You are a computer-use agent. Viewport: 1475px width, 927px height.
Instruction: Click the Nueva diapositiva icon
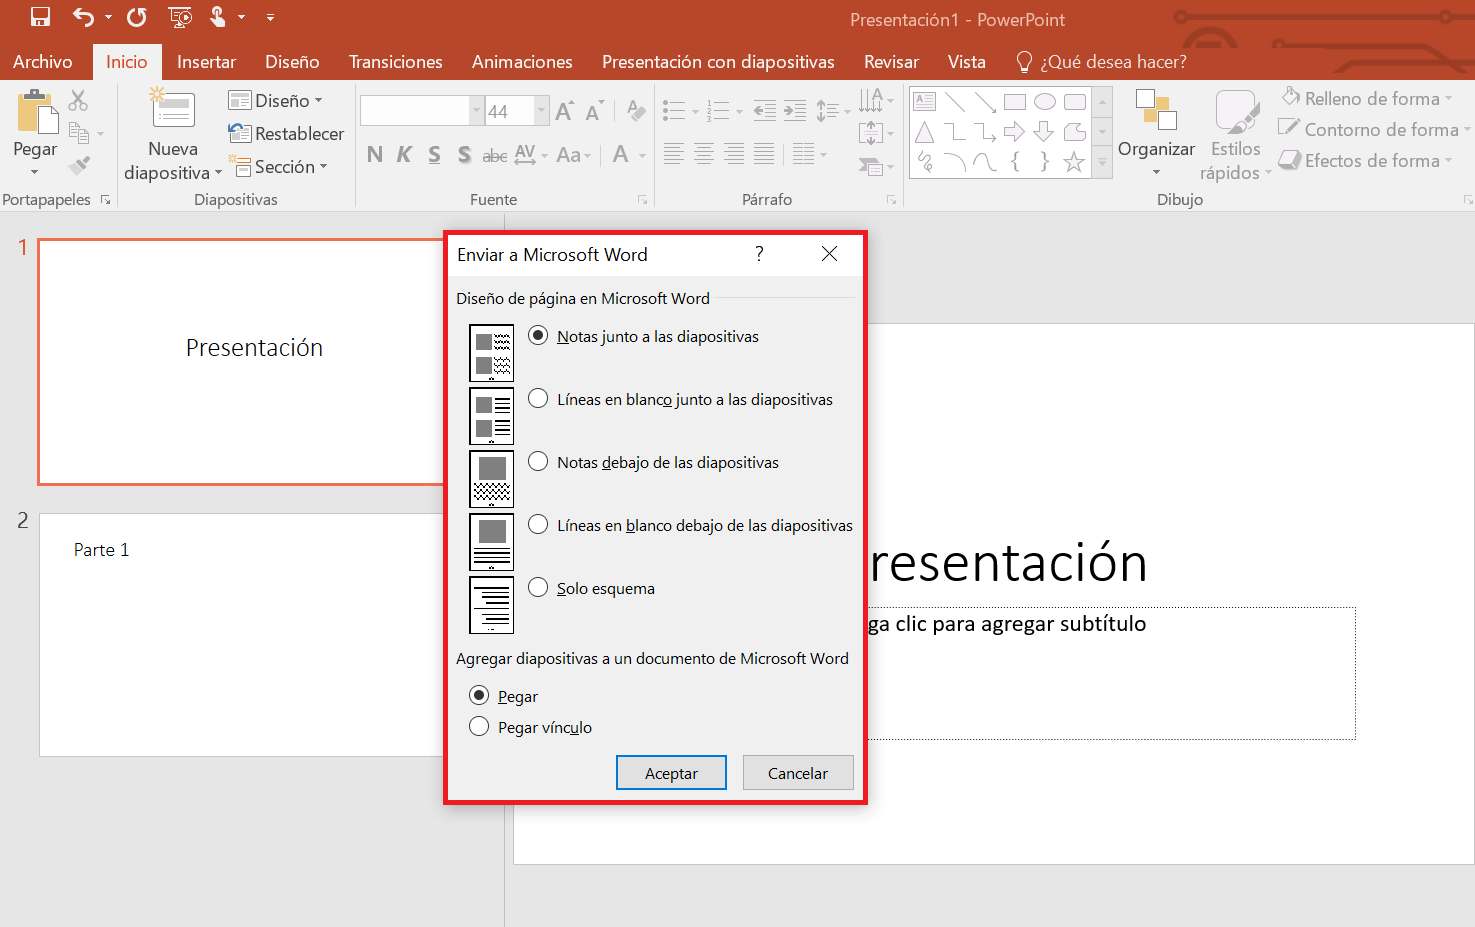pyautogui.click(x=173, y=109)
